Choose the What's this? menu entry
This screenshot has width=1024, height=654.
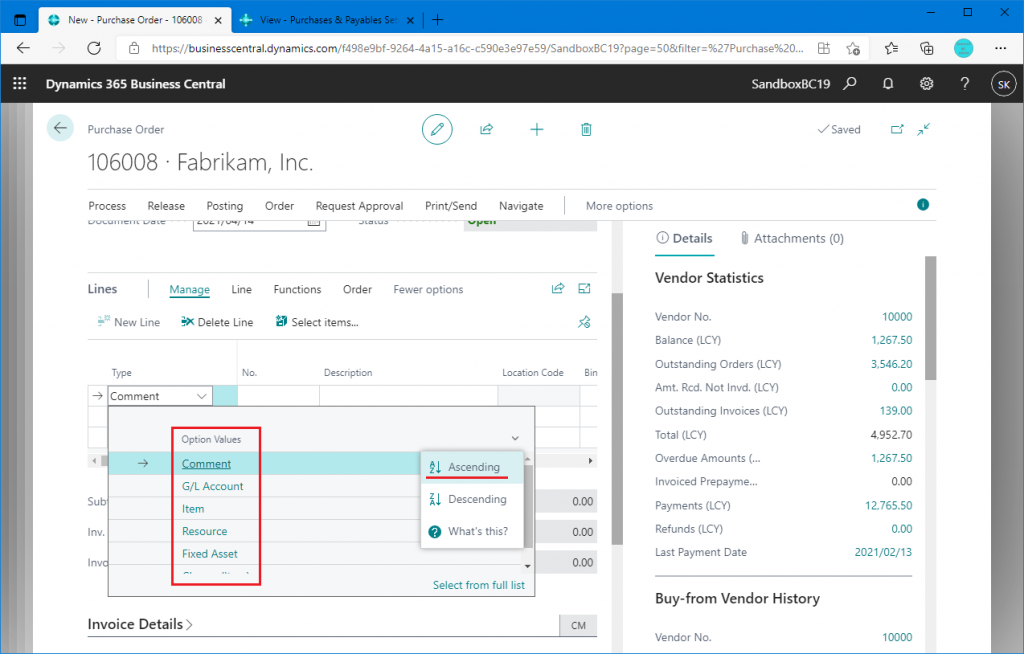[472, 531]
